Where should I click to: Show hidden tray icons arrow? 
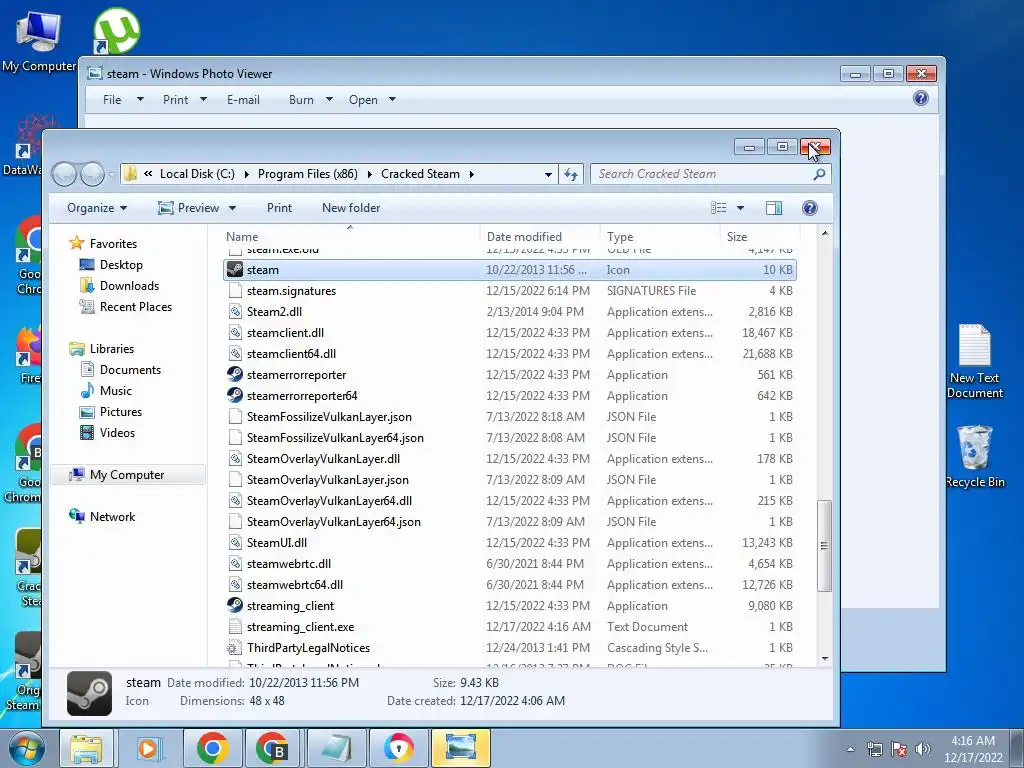[850, 749]
